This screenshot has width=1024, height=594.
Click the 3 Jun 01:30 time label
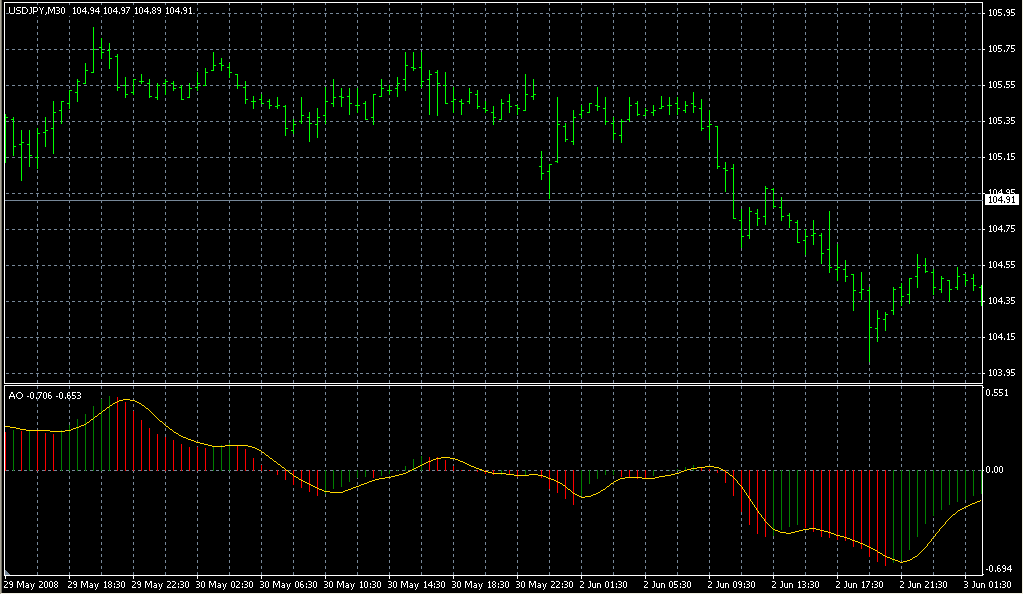pos(990,584)
